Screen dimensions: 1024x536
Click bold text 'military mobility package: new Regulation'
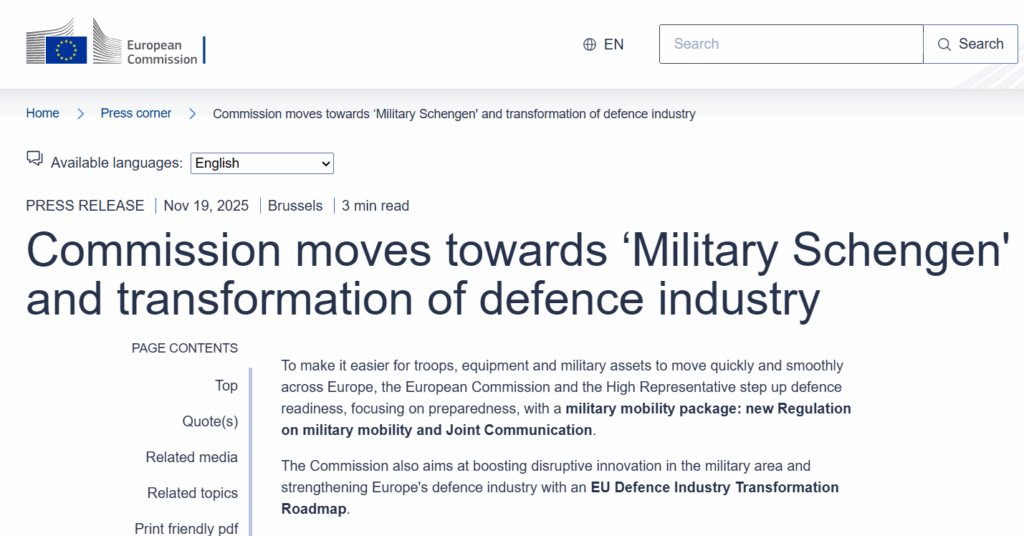click(708, 409)
